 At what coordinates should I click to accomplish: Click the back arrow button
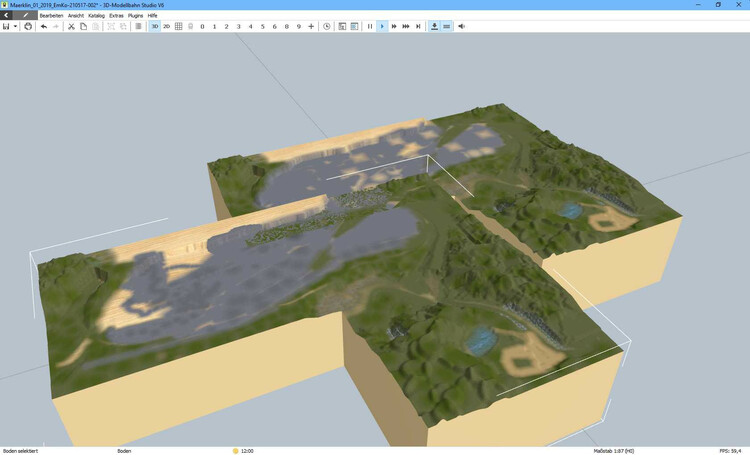pyautogui.click(x=8, y=16)
